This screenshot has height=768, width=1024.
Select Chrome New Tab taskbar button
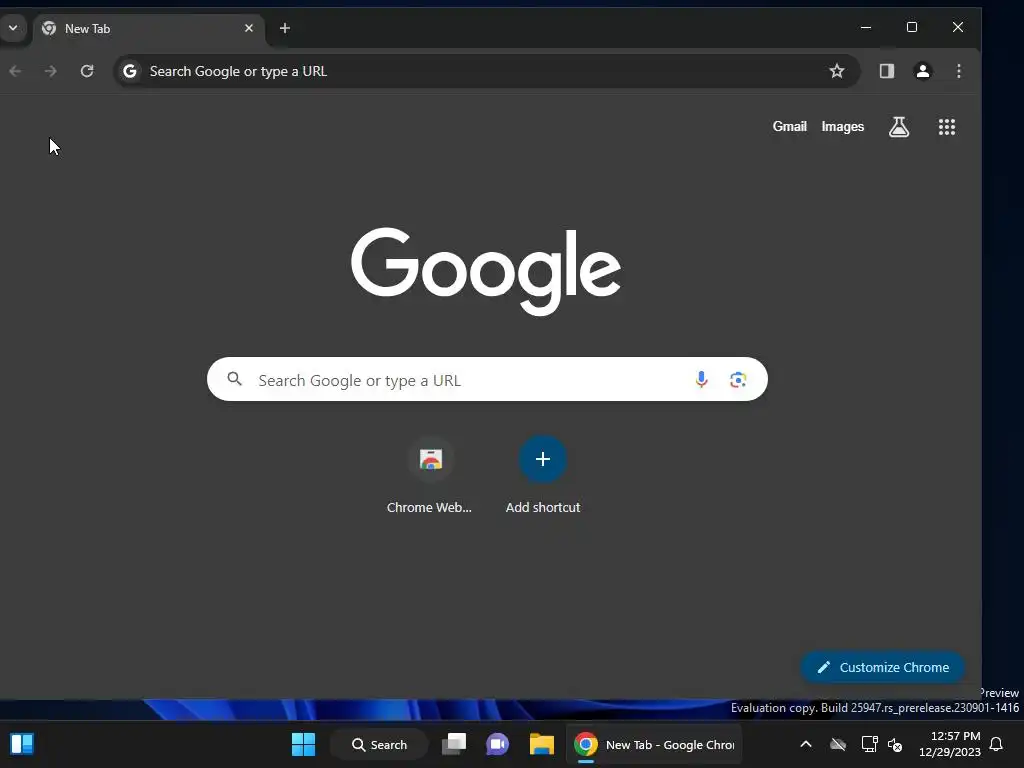click(654, 744)
